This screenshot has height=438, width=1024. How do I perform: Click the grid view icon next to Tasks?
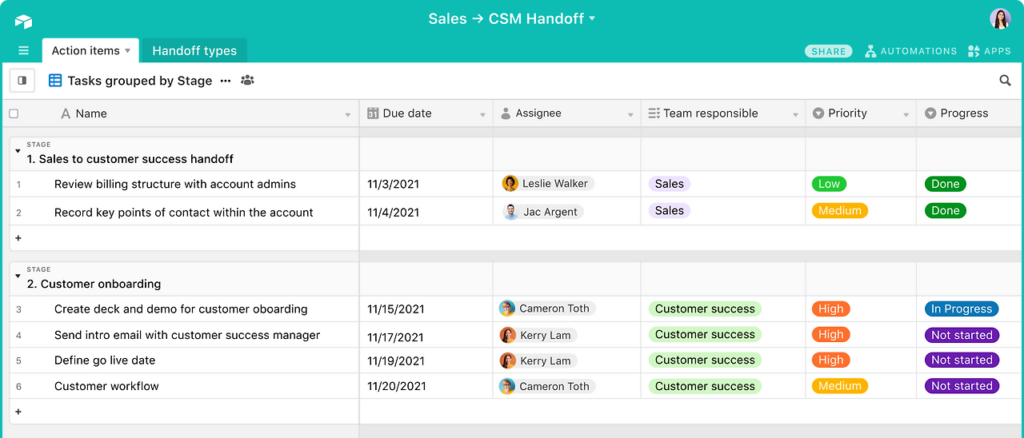coord(55,81)
